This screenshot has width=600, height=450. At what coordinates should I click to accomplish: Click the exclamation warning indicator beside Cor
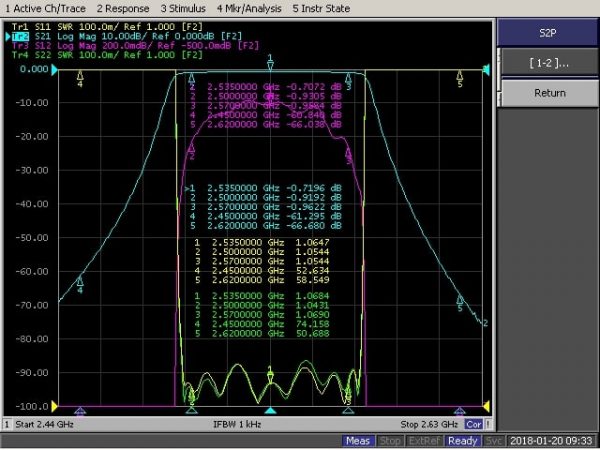tap(488, 424)
